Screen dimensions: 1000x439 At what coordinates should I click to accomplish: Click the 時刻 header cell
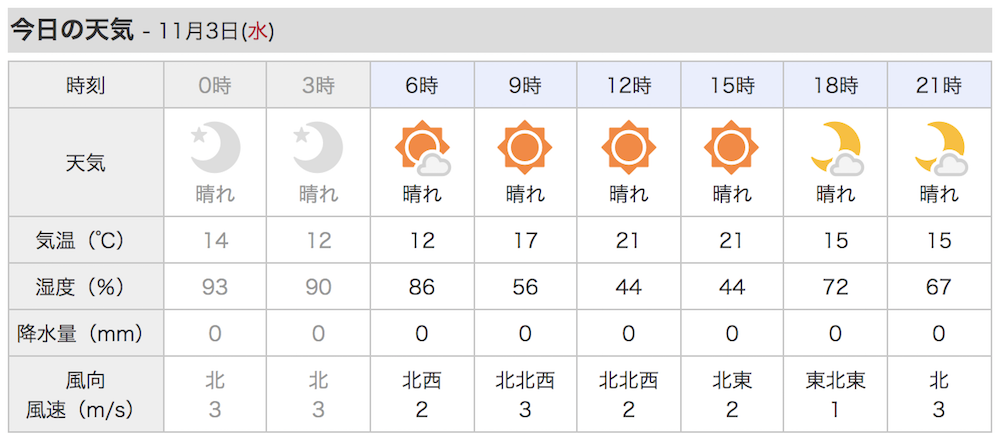[86, 85]
